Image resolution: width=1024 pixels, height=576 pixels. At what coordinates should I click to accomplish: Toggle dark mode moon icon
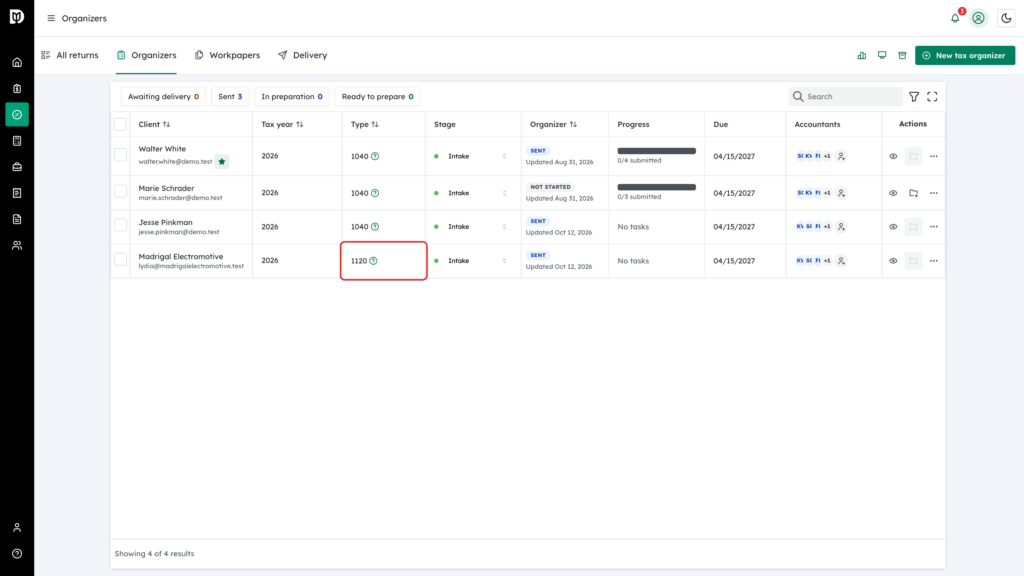(x=1006, y=18)
